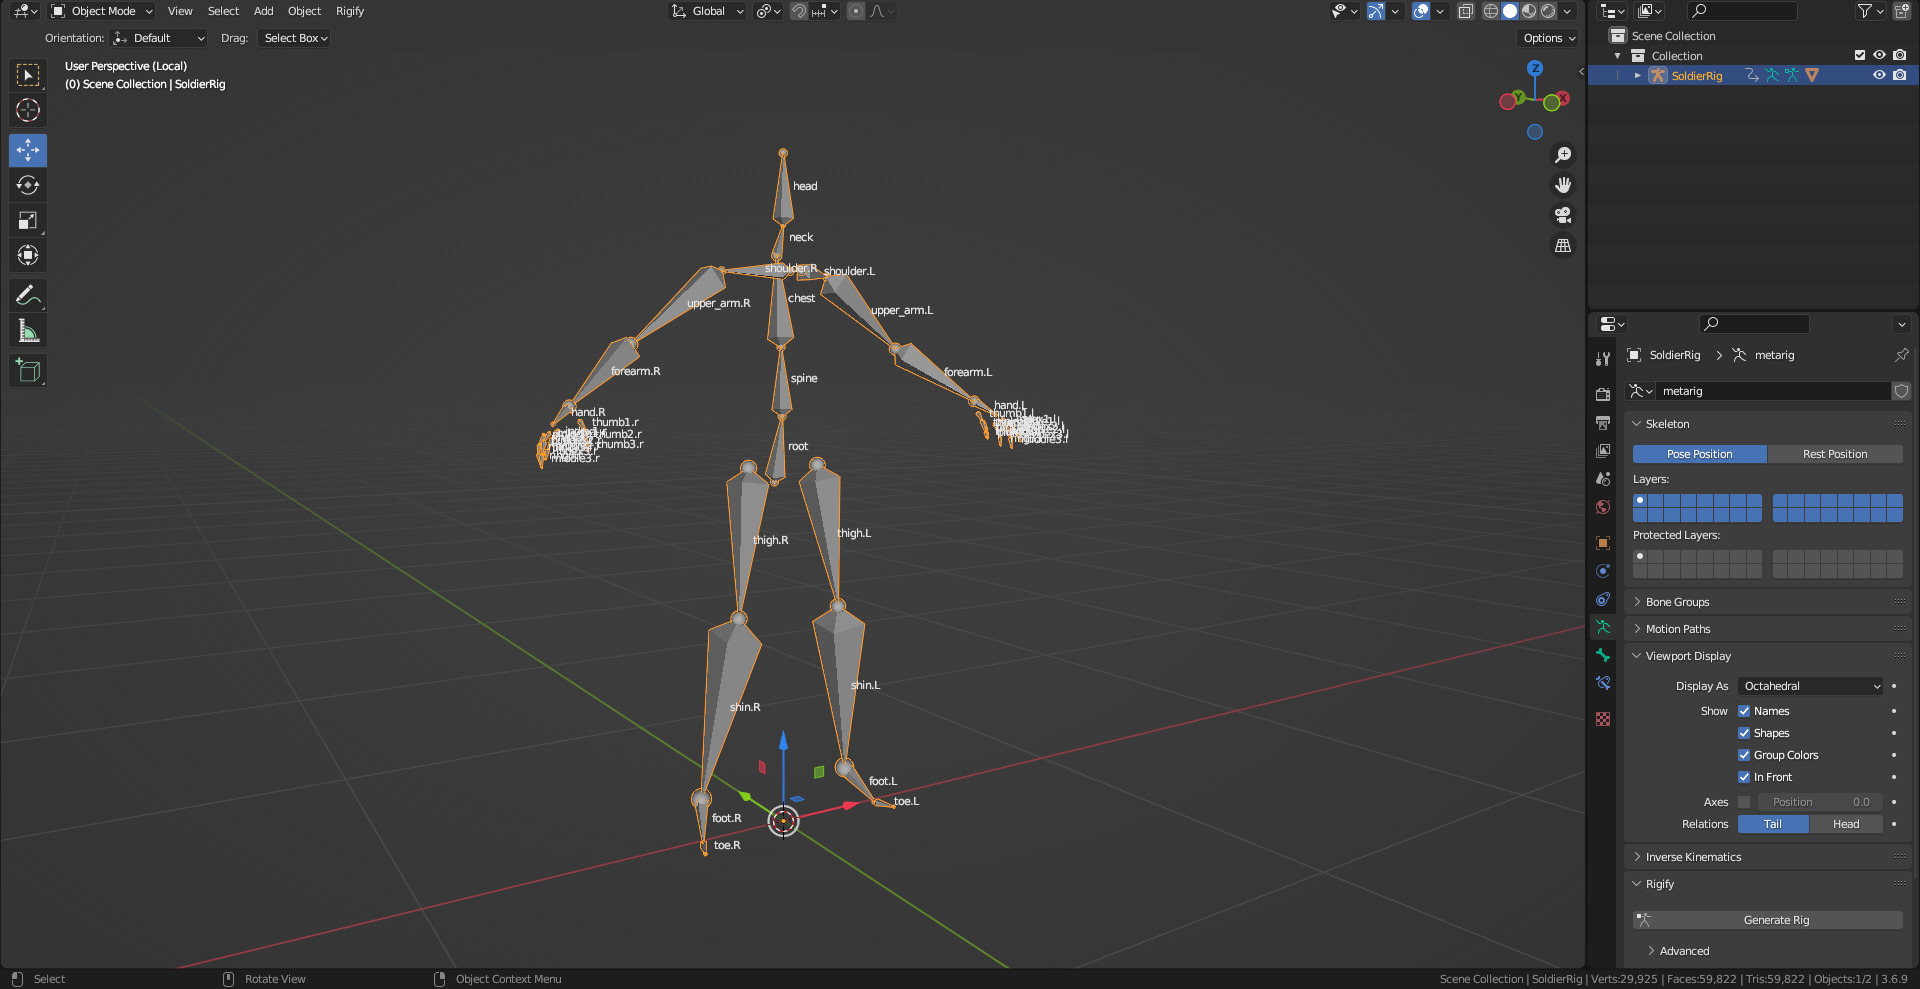Open the Scene properties tab
Screen dimensions: 1920x989
1603,478
